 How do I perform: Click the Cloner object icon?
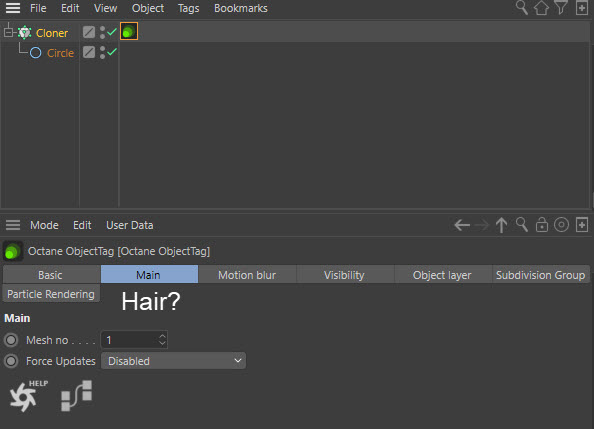coord(25,33)
